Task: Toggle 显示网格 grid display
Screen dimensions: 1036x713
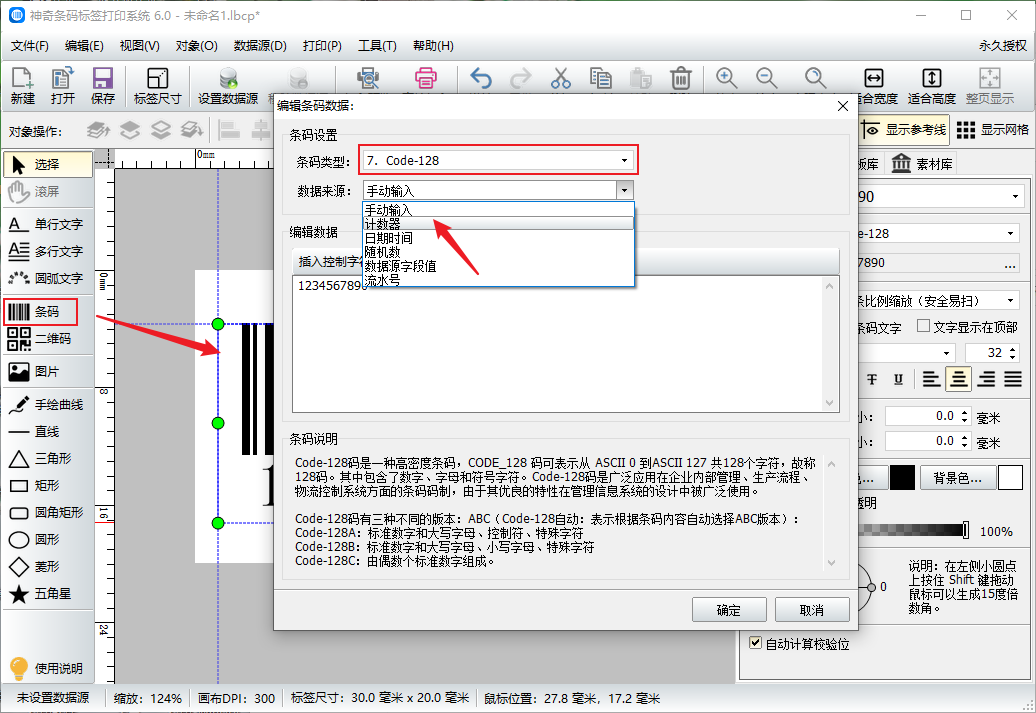Action: pyautogui.click(x=992, y=130)
